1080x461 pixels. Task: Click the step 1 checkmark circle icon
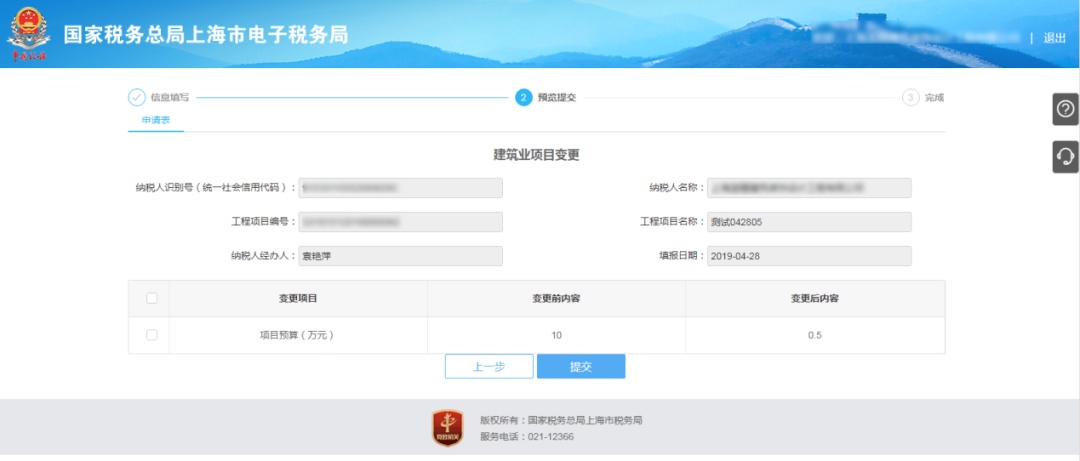(137, 97)
